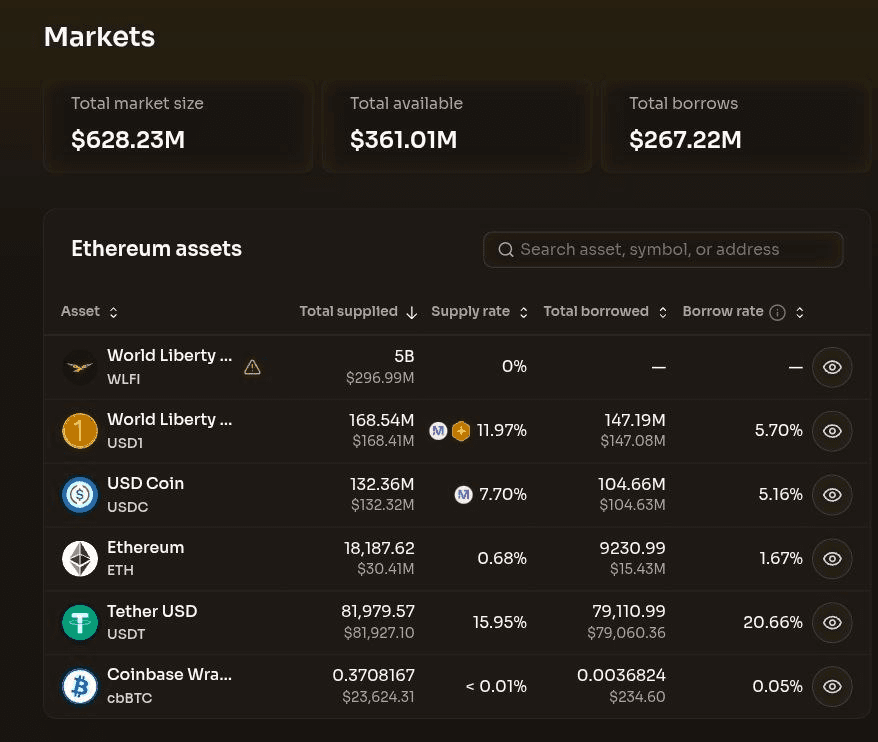Click the Ethereum diamond logo
878x742 pixels.
[80, 559]
